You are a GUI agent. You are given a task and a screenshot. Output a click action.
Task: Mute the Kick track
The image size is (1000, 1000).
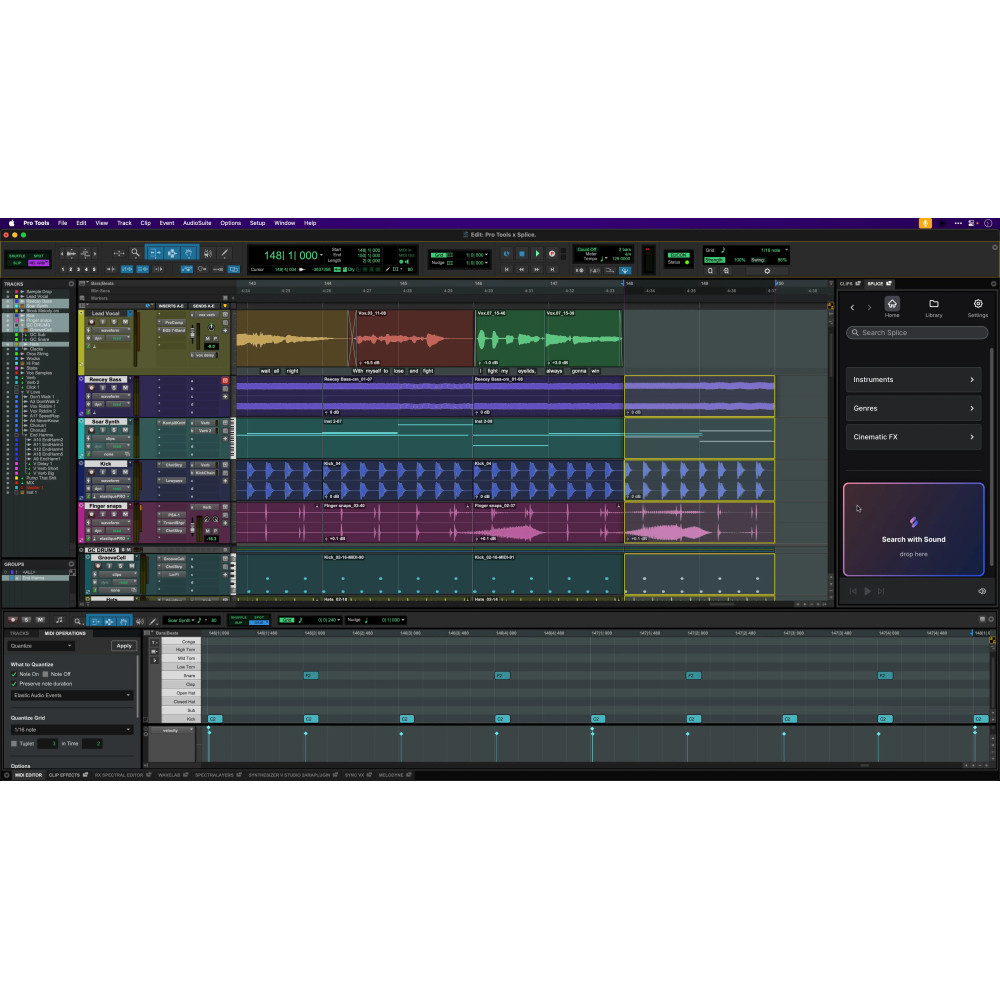pyautogui.click(x=126, y=472)
